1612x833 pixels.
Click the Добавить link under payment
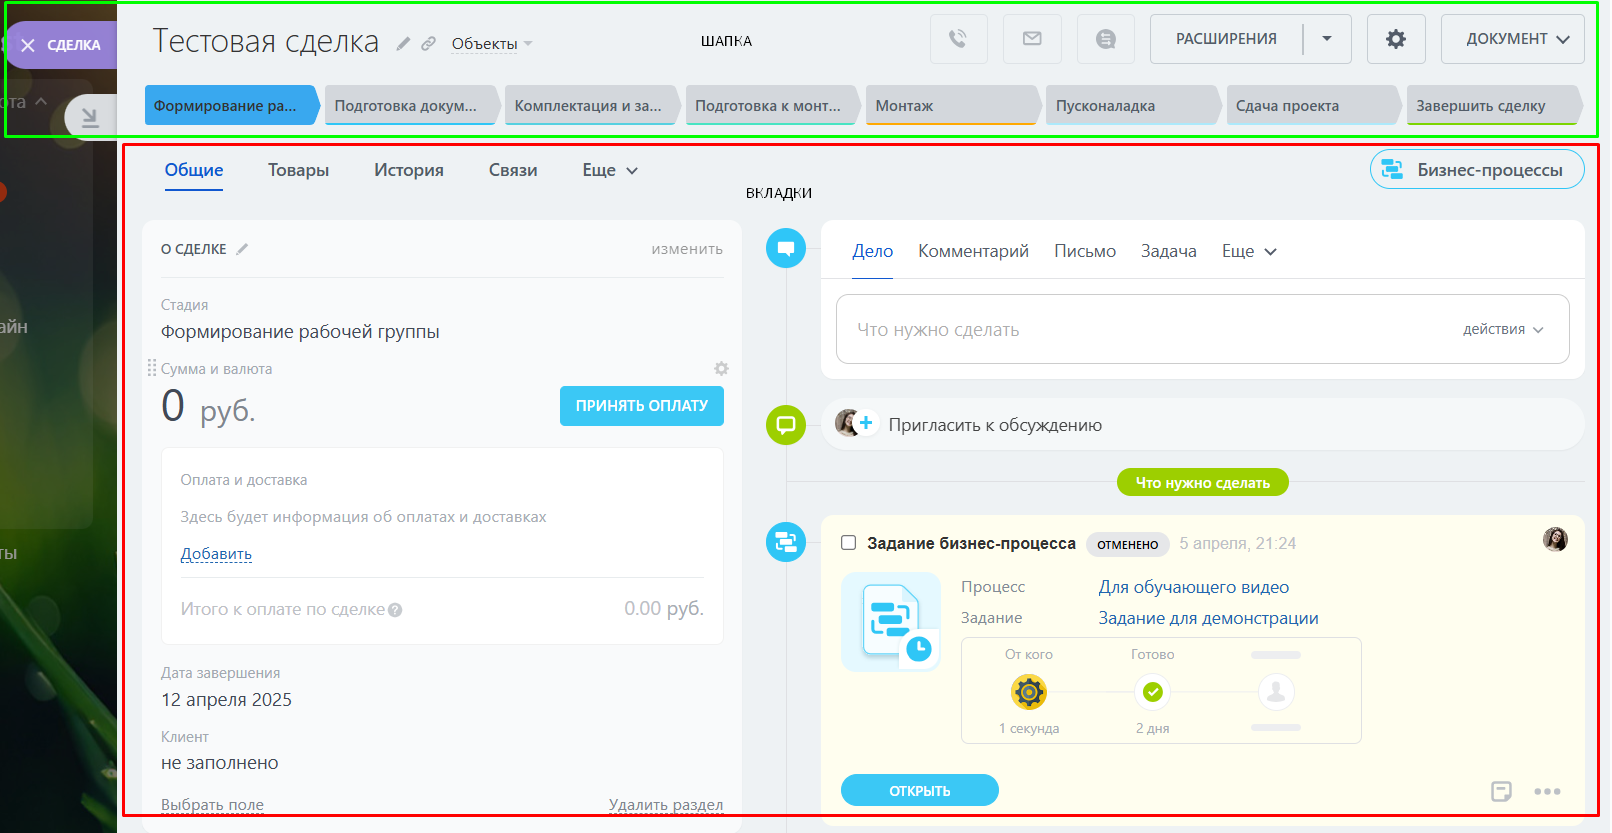[216, 554]
